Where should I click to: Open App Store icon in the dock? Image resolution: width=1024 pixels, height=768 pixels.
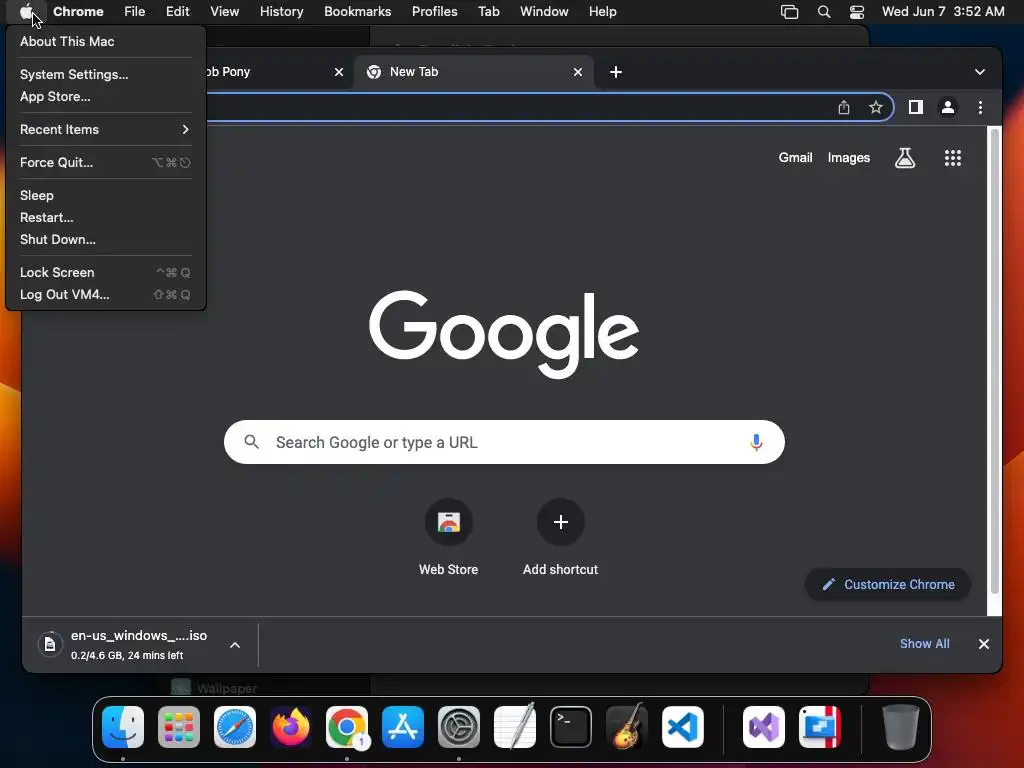point(403,727)
